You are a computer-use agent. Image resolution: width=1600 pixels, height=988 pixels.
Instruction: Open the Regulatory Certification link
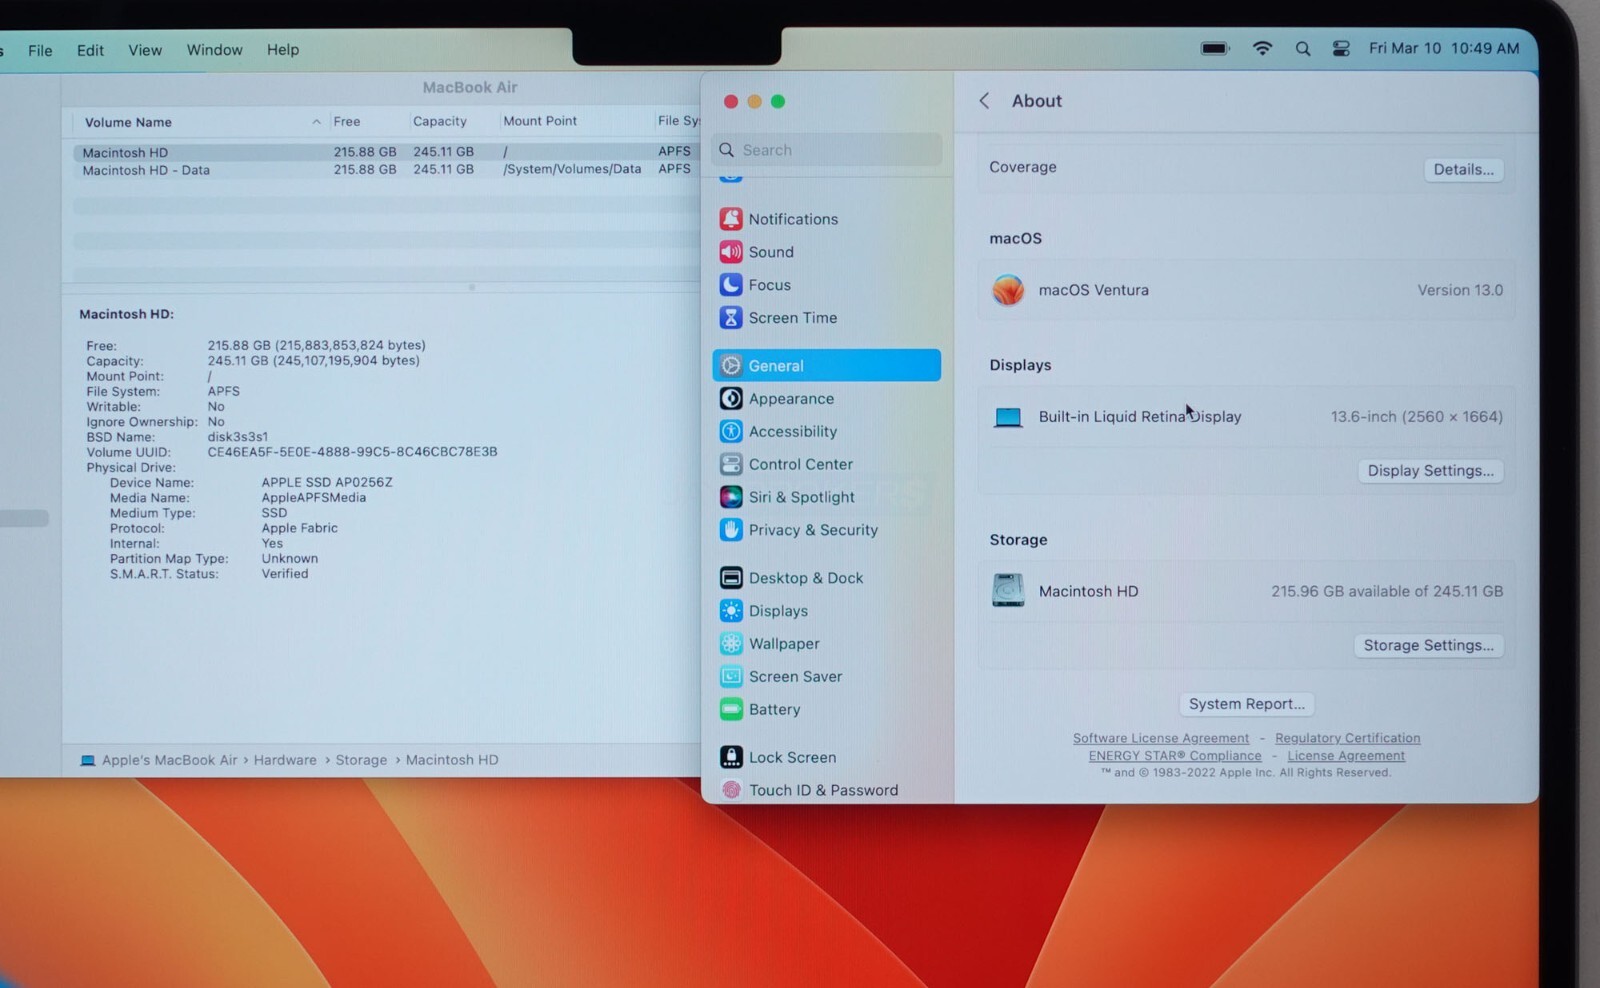1347,739
